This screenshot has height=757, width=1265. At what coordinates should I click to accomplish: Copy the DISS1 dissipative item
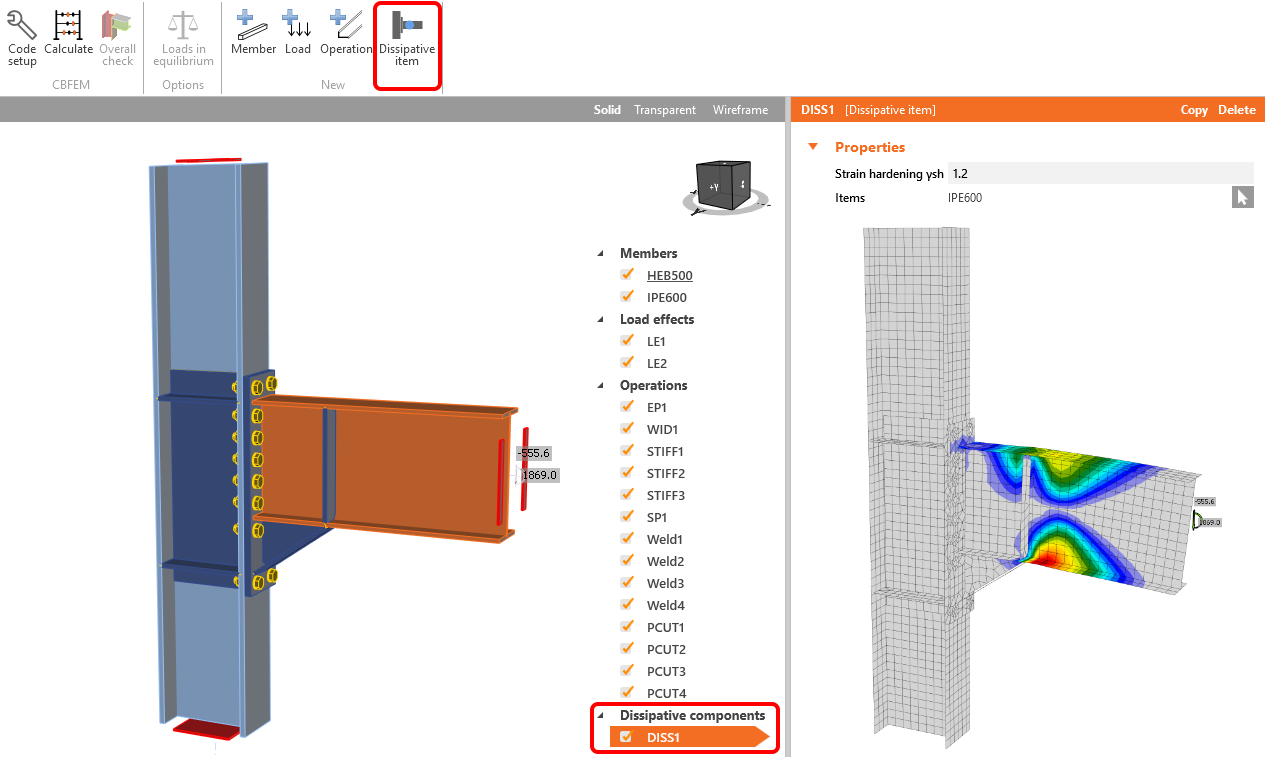[x=1194, y=109]
